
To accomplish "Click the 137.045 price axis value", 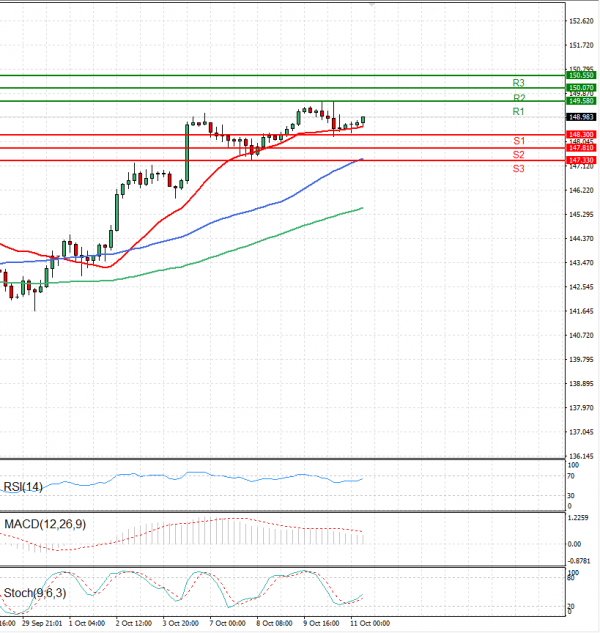I will 581,432.
